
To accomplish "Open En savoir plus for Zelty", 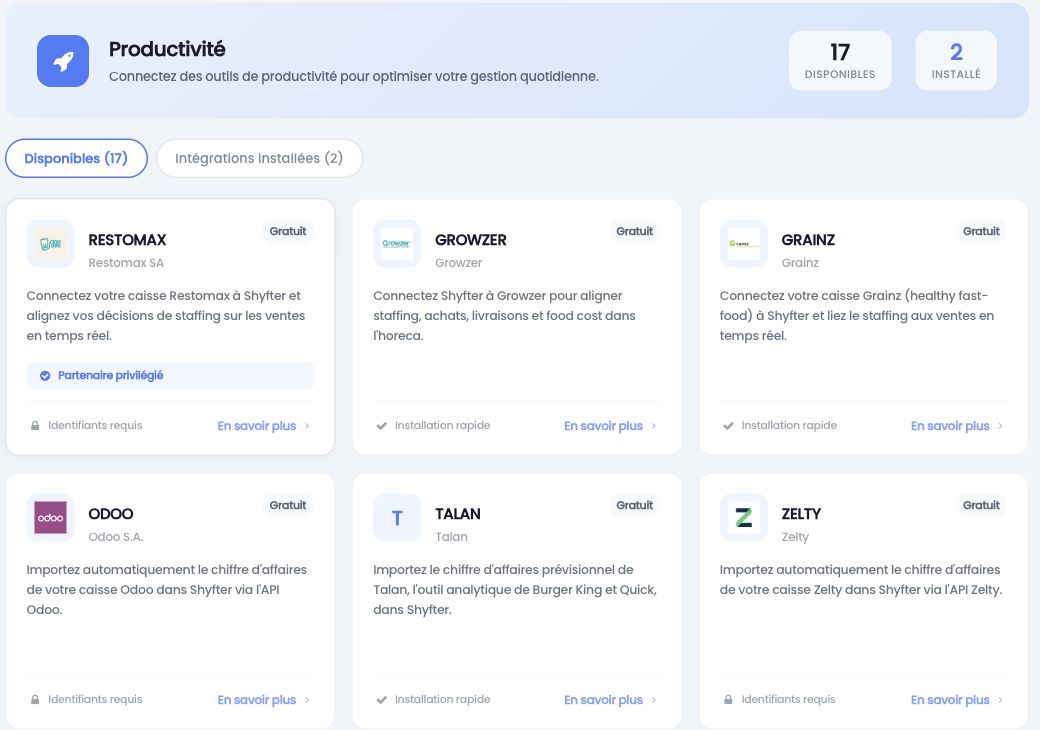I will click(950, 700).
